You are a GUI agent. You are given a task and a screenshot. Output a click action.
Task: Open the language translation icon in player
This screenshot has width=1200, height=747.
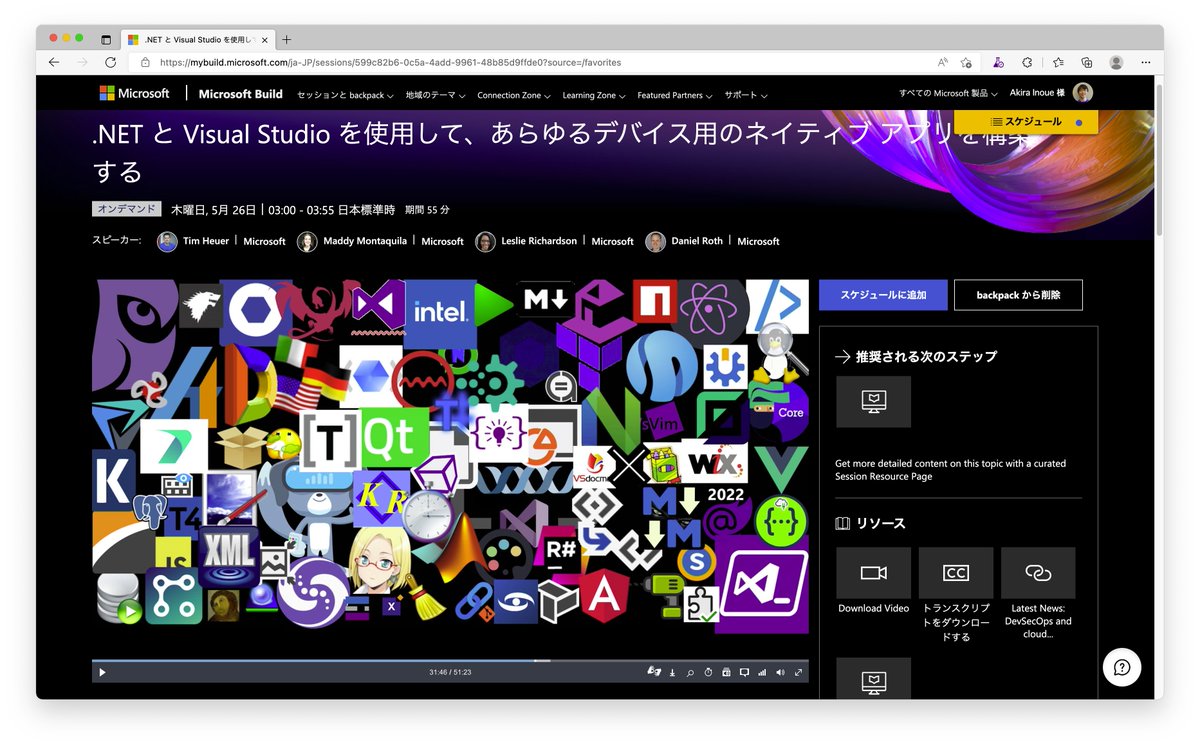[x=654, y=672]
